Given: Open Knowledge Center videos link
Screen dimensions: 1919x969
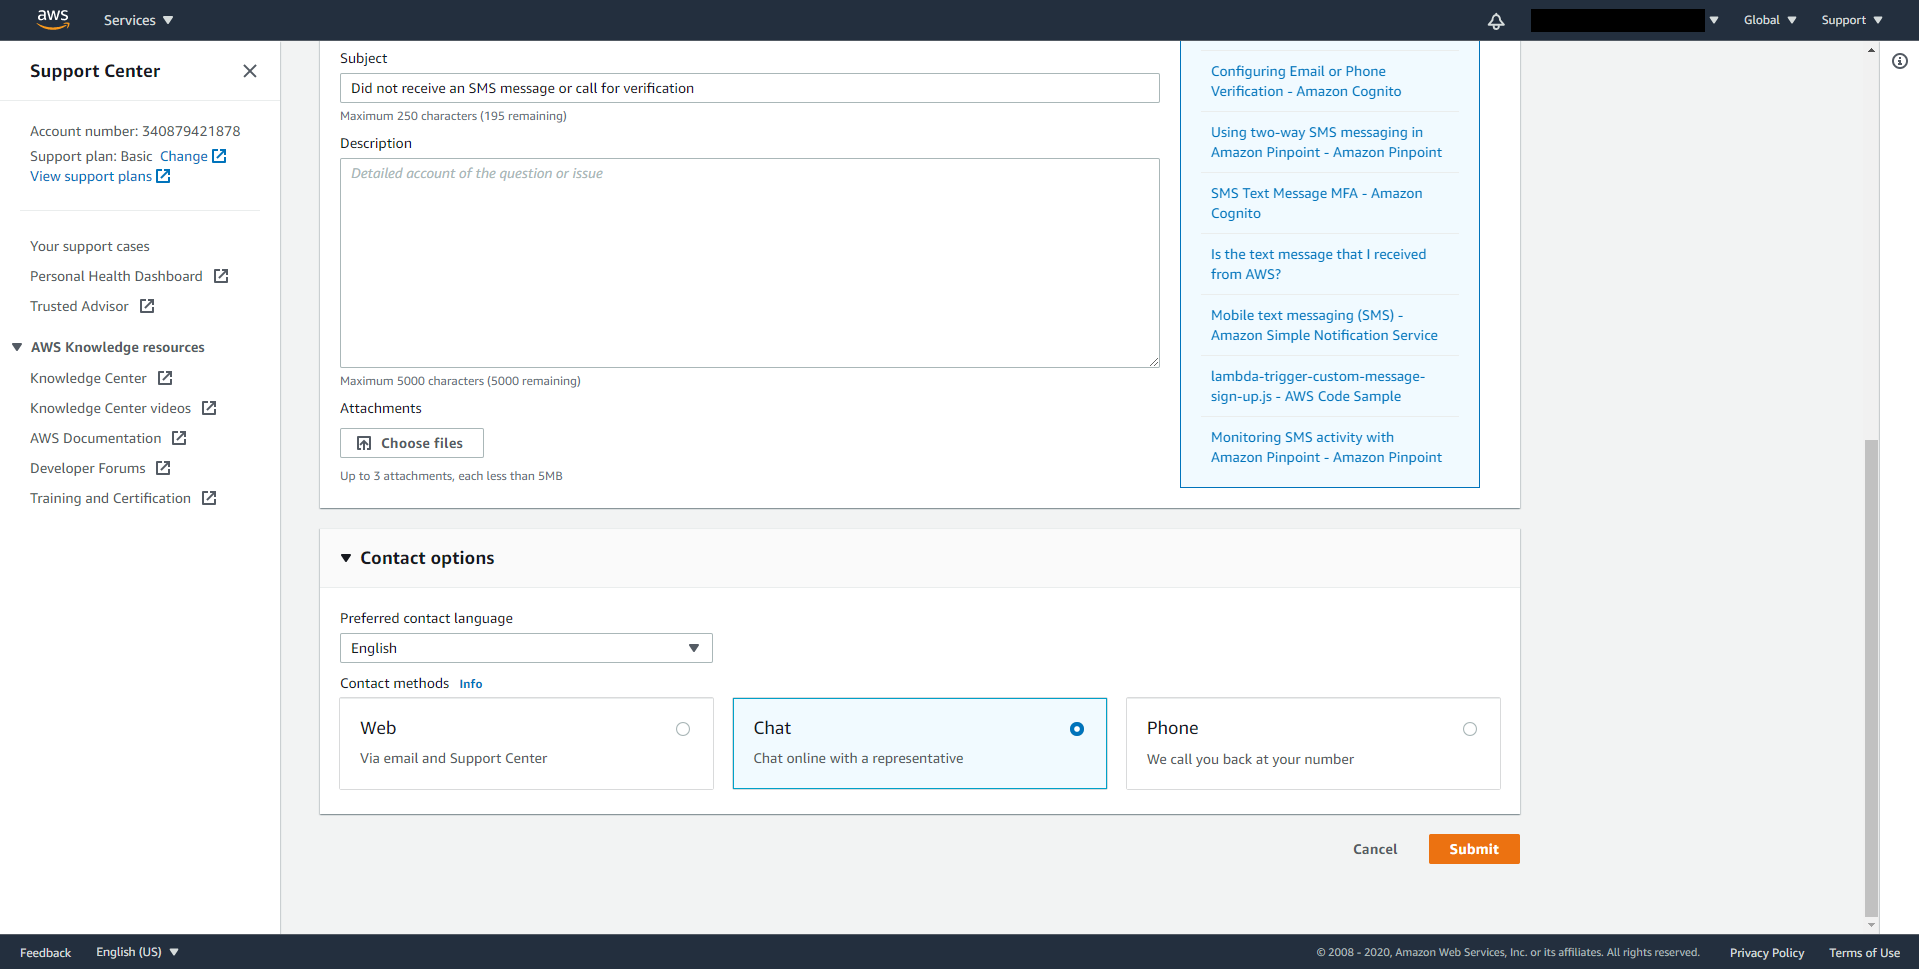Looking at the screenshot, I should pyautogui.click(x=110, y=408).
